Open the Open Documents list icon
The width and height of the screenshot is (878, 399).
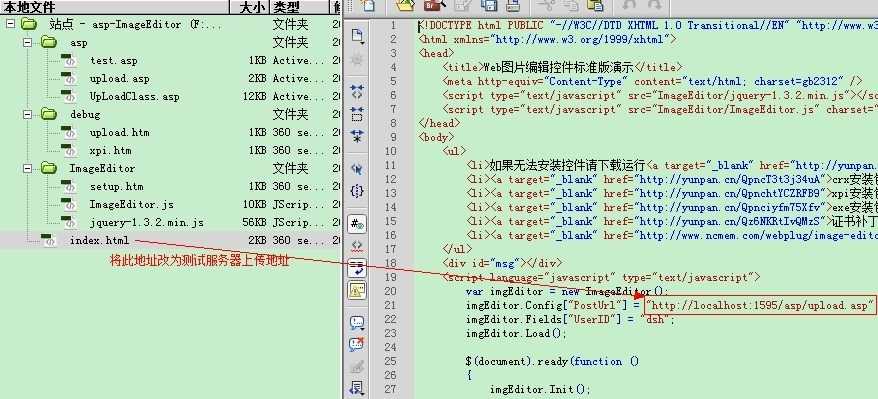(357, 36)
